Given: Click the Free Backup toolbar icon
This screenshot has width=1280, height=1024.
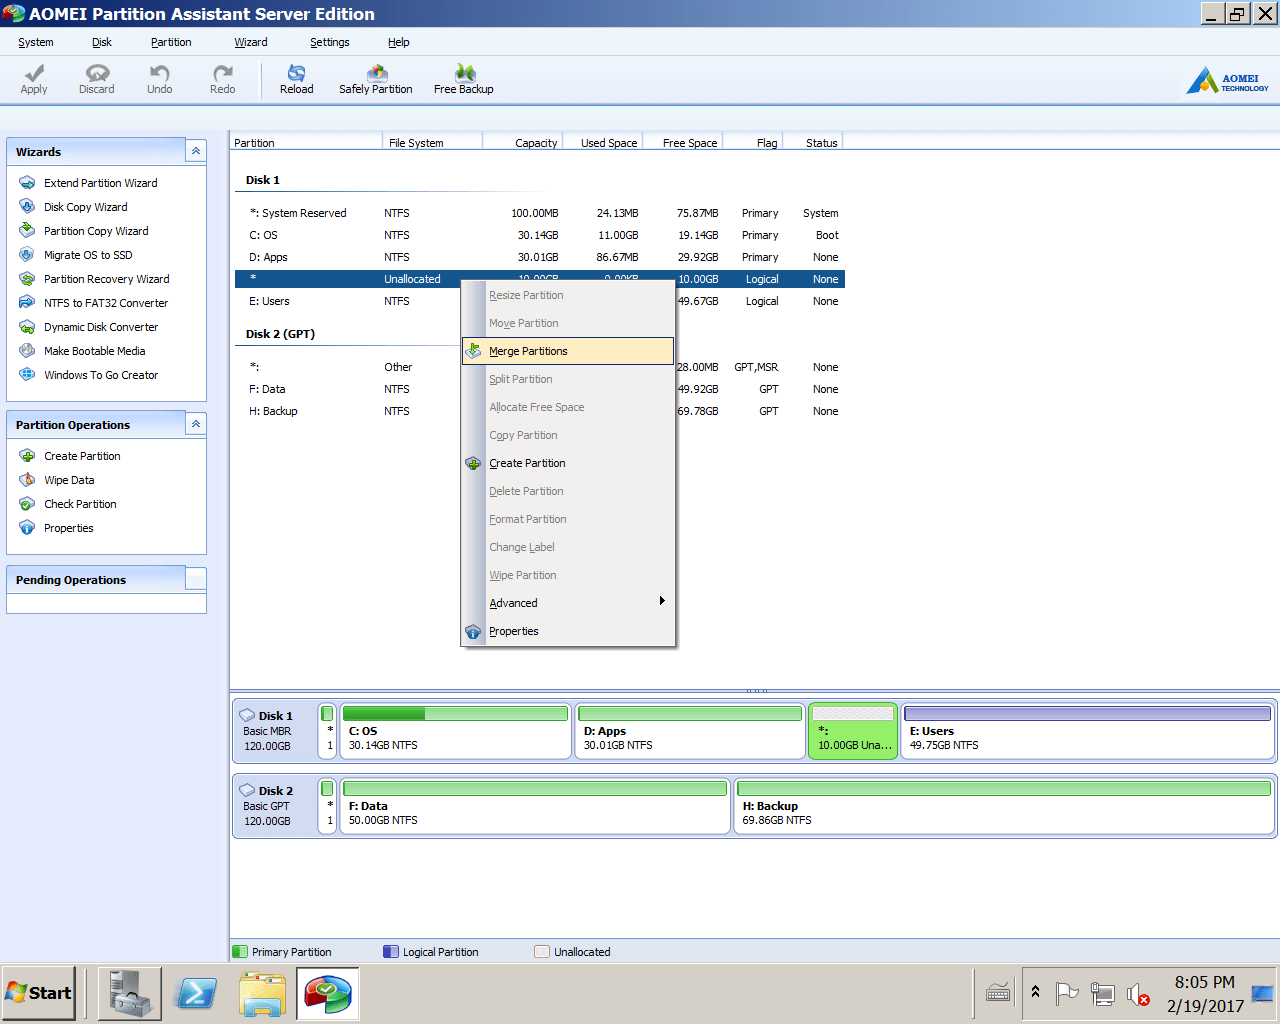Looking at the screenshot, I should pos(463,79).
